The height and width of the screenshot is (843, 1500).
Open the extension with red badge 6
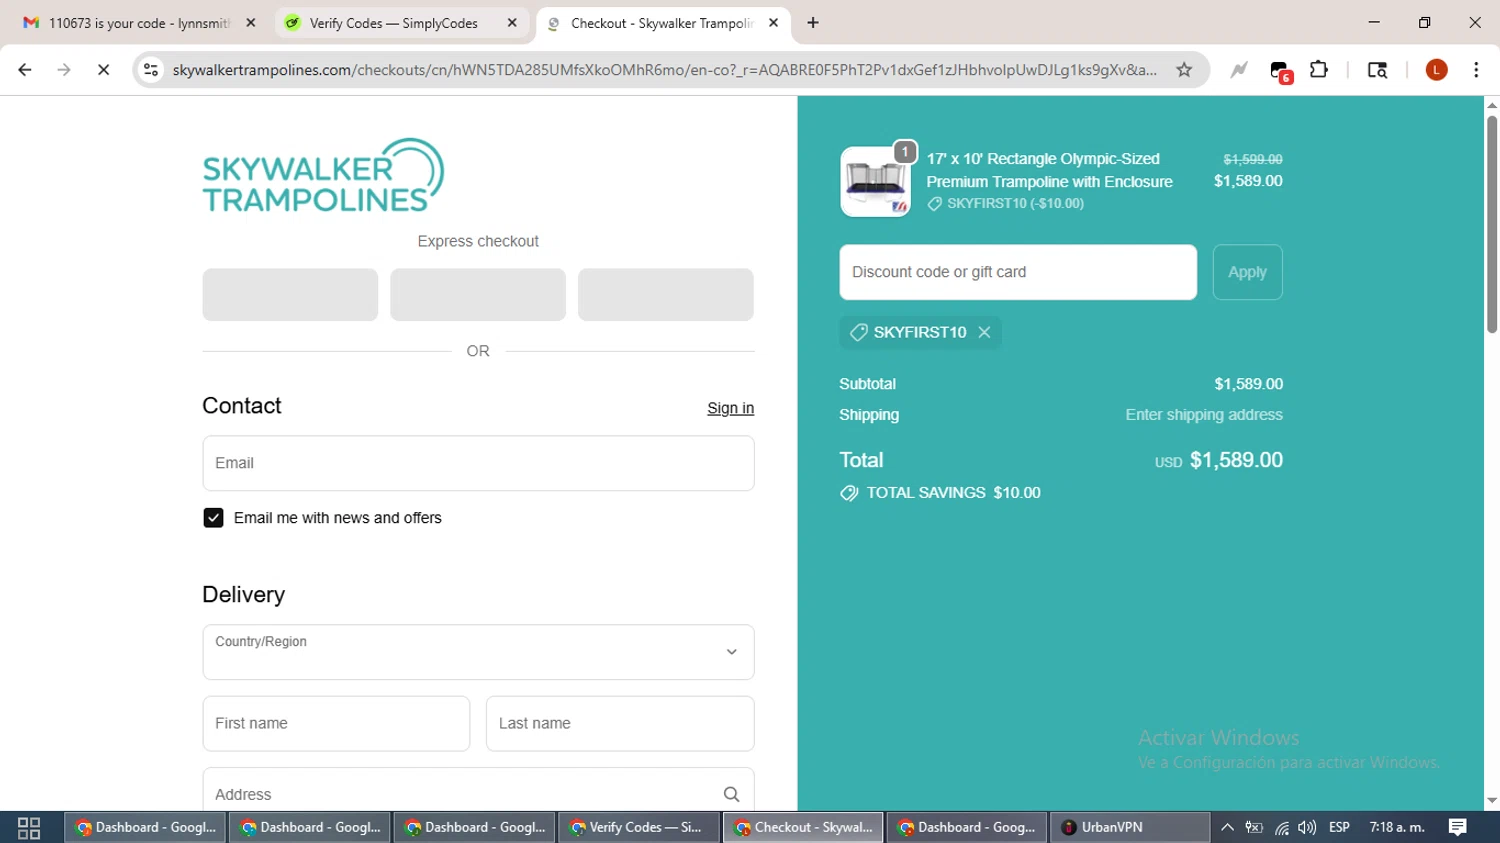pos(1280,71)
